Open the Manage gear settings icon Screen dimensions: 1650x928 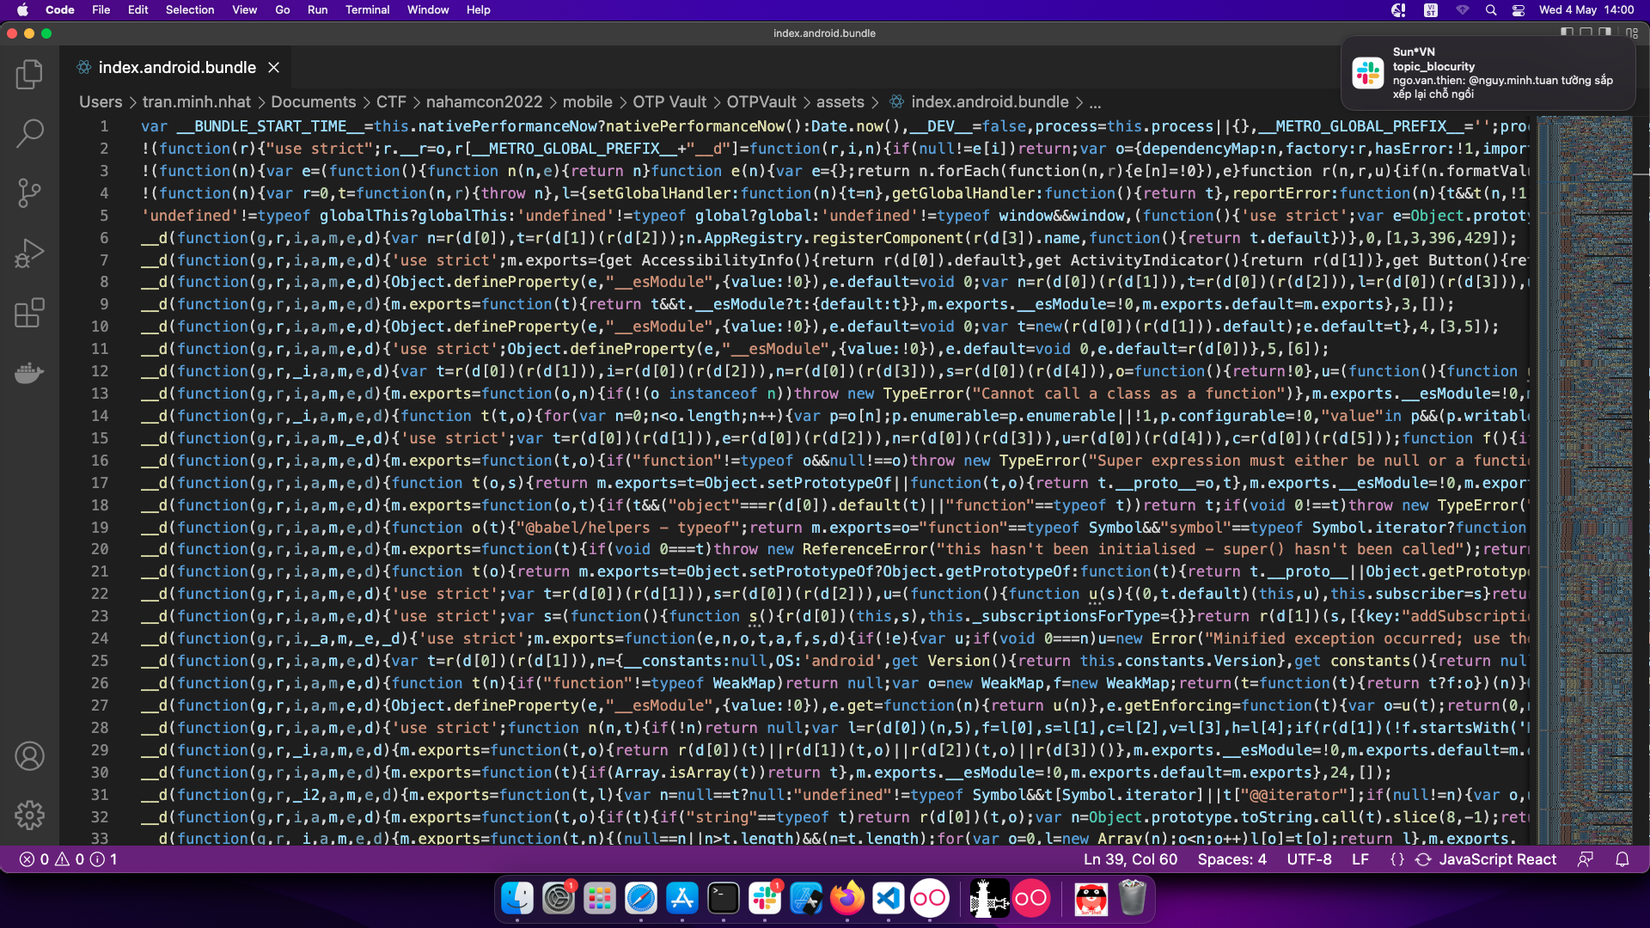coord(29,815)
